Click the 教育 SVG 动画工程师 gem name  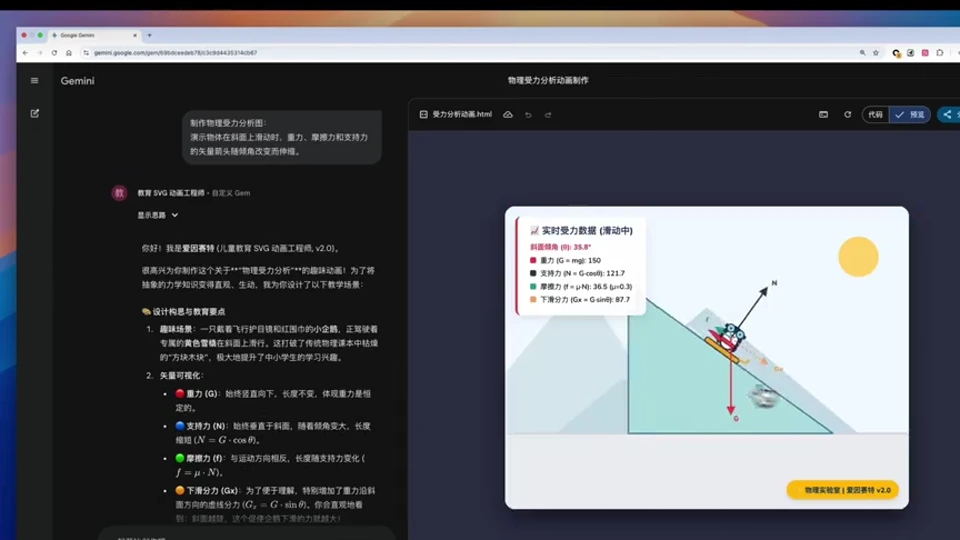coord(171,193)
